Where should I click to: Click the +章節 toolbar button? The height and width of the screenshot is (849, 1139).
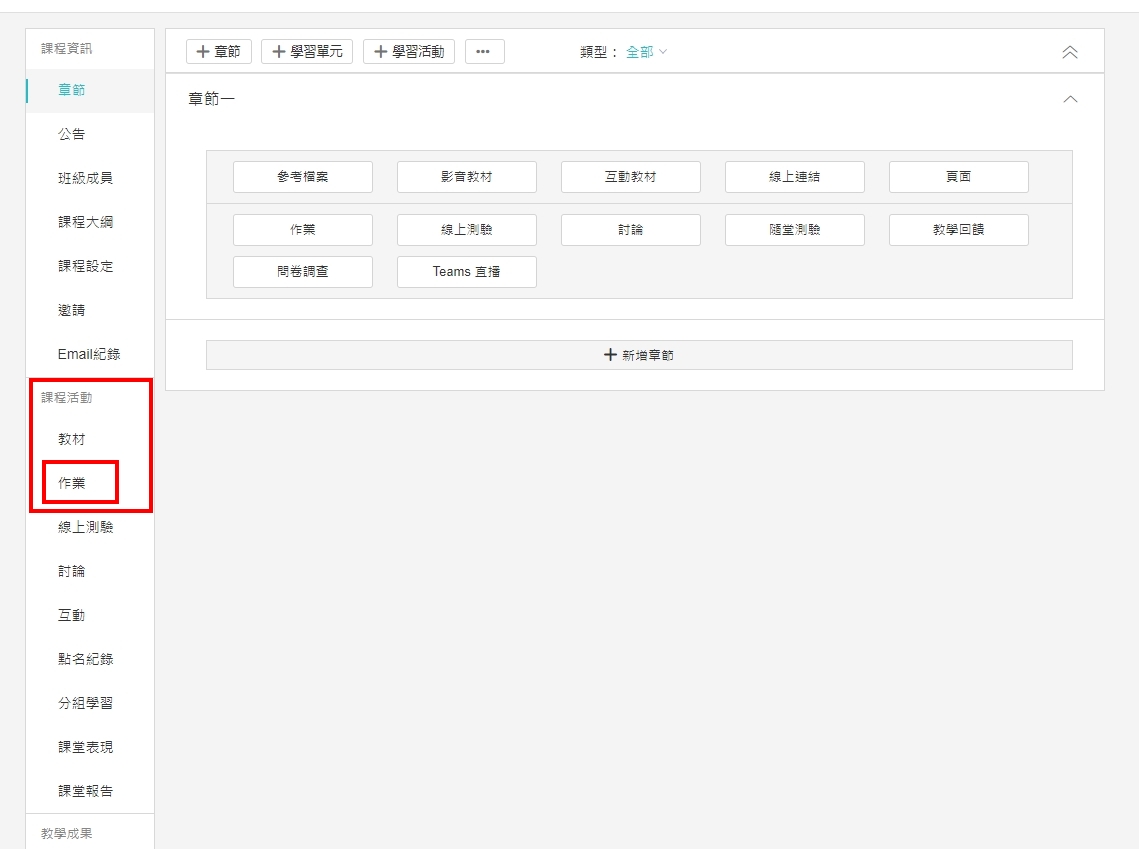coord(219,52)
